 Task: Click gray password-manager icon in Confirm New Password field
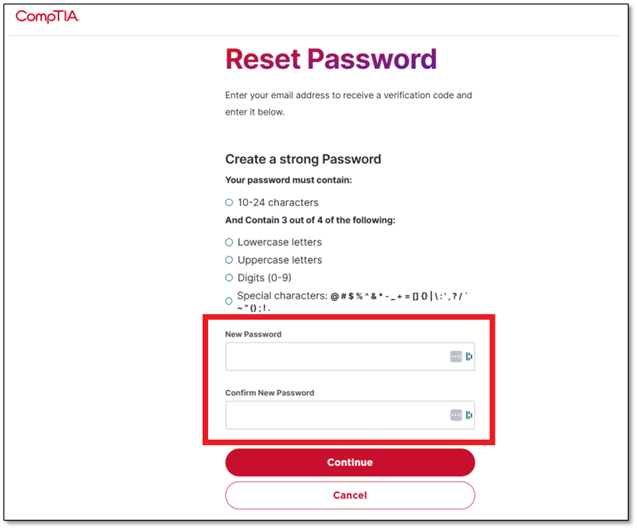[x=456, y=415]
